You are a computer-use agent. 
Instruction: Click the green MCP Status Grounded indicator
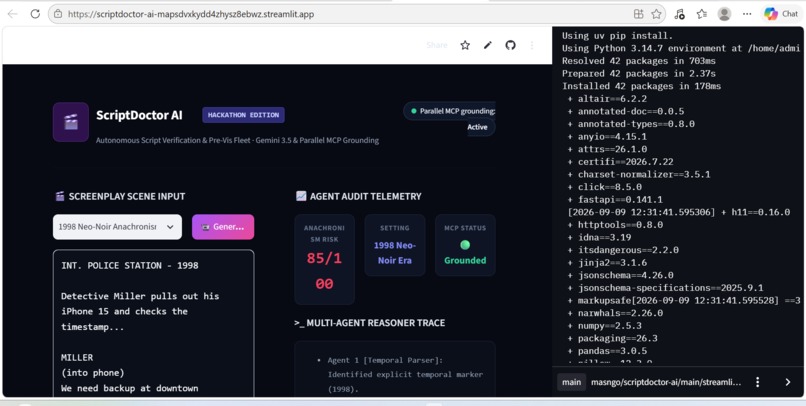click(x=465, y=245)
